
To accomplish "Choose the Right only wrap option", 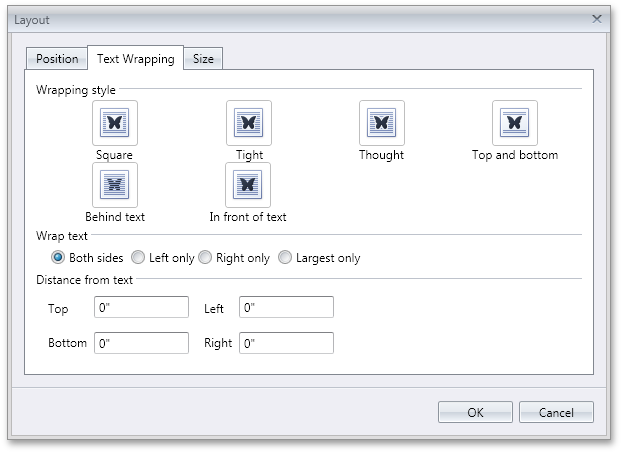I will pyautogui.click(x=206, y=258).
